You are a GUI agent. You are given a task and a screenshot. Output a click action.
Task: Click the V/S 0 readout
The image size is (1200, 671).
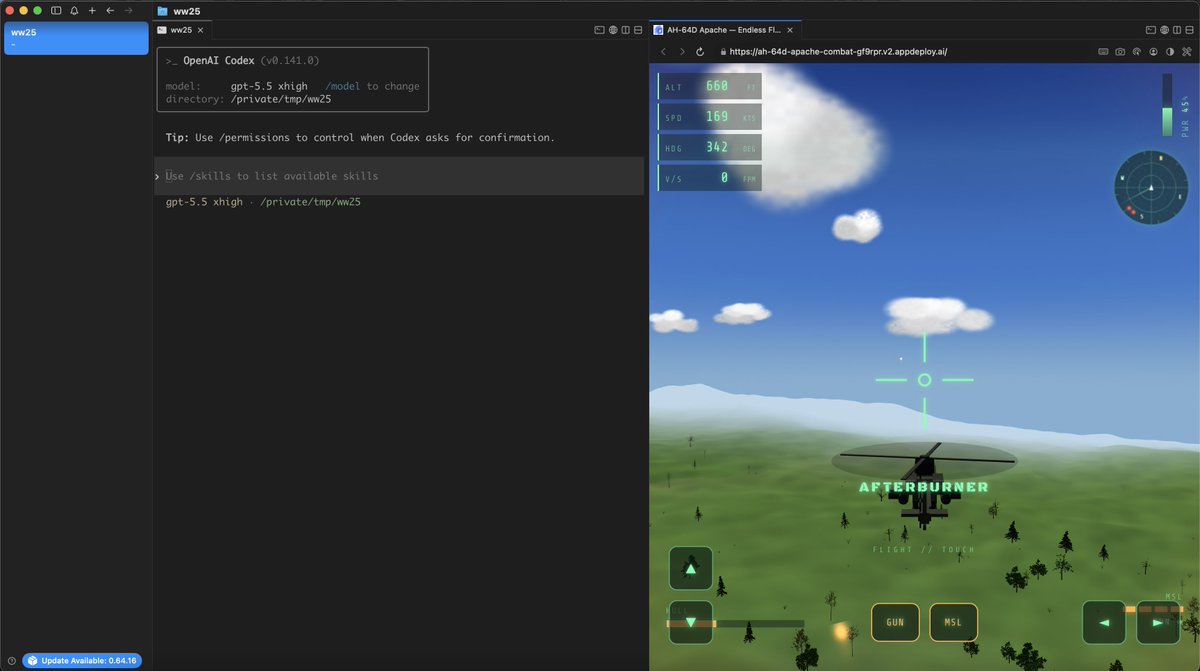[709, 179]
